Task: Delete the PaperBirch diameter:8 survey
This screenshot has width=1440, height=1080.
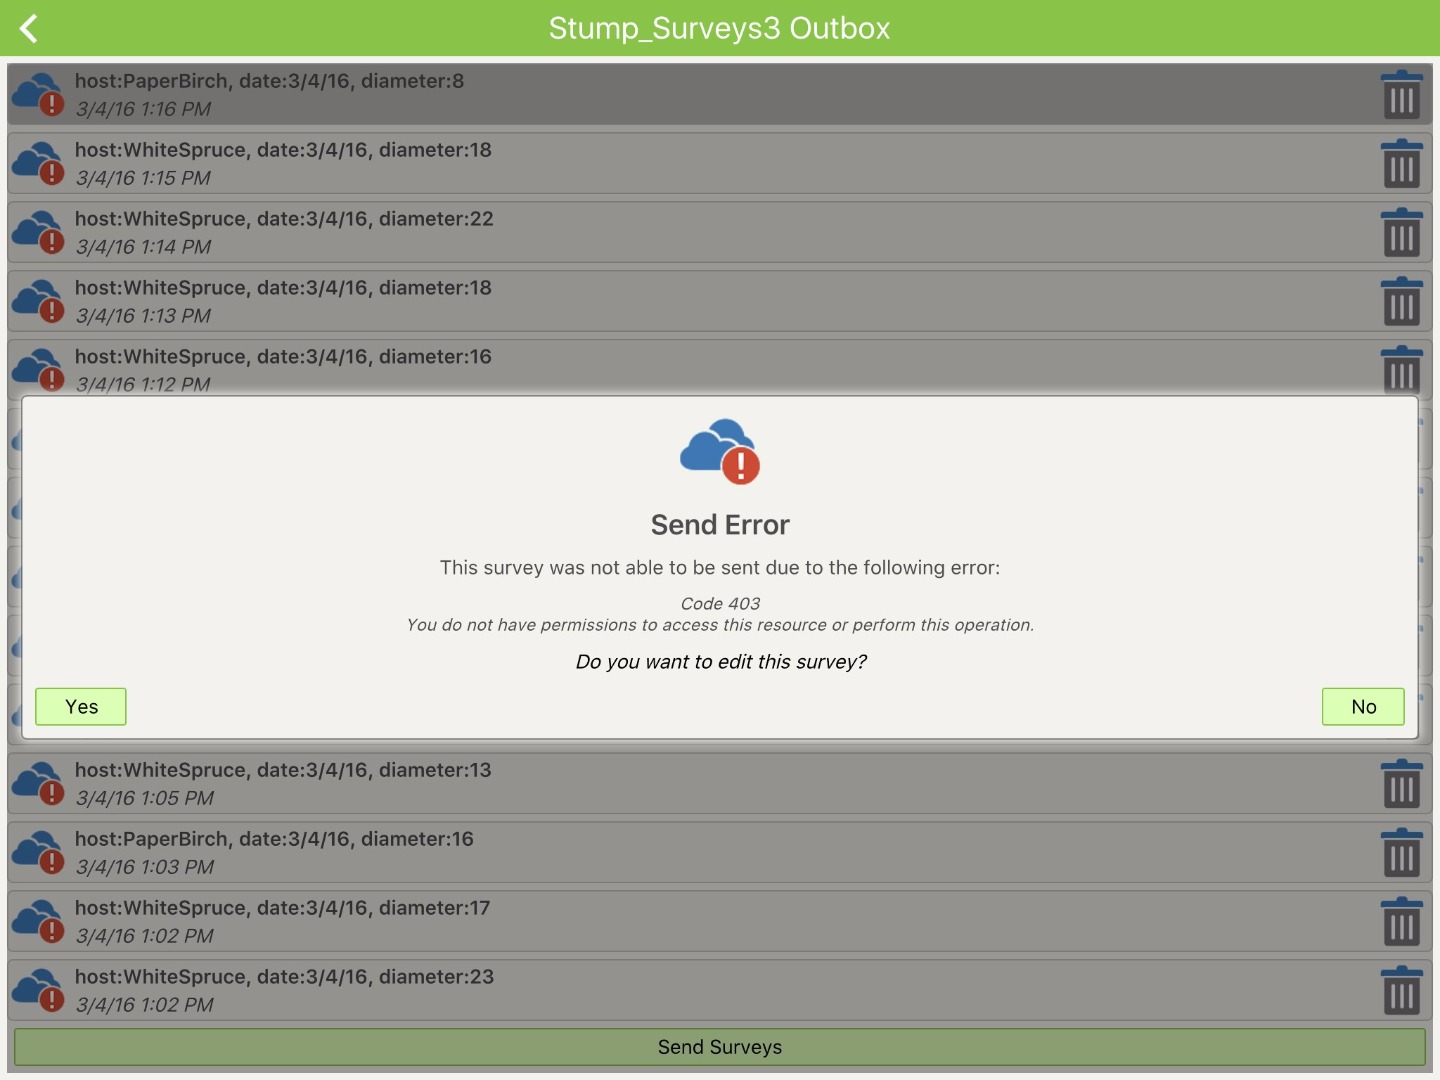Action: [x=1401, y=95]
